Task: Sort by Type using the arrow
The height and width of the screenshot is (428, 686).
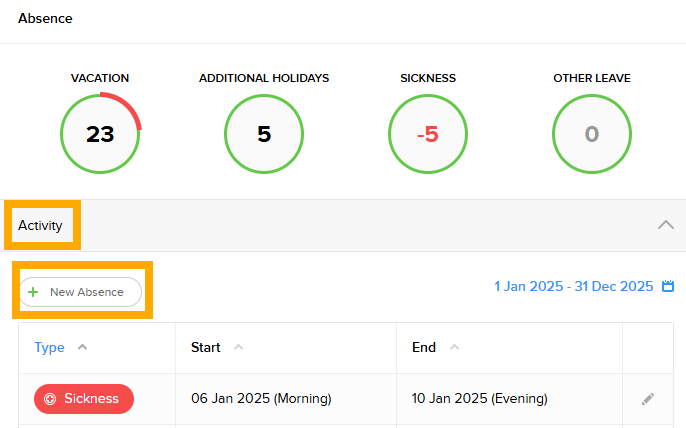Action: click(82, 348)
